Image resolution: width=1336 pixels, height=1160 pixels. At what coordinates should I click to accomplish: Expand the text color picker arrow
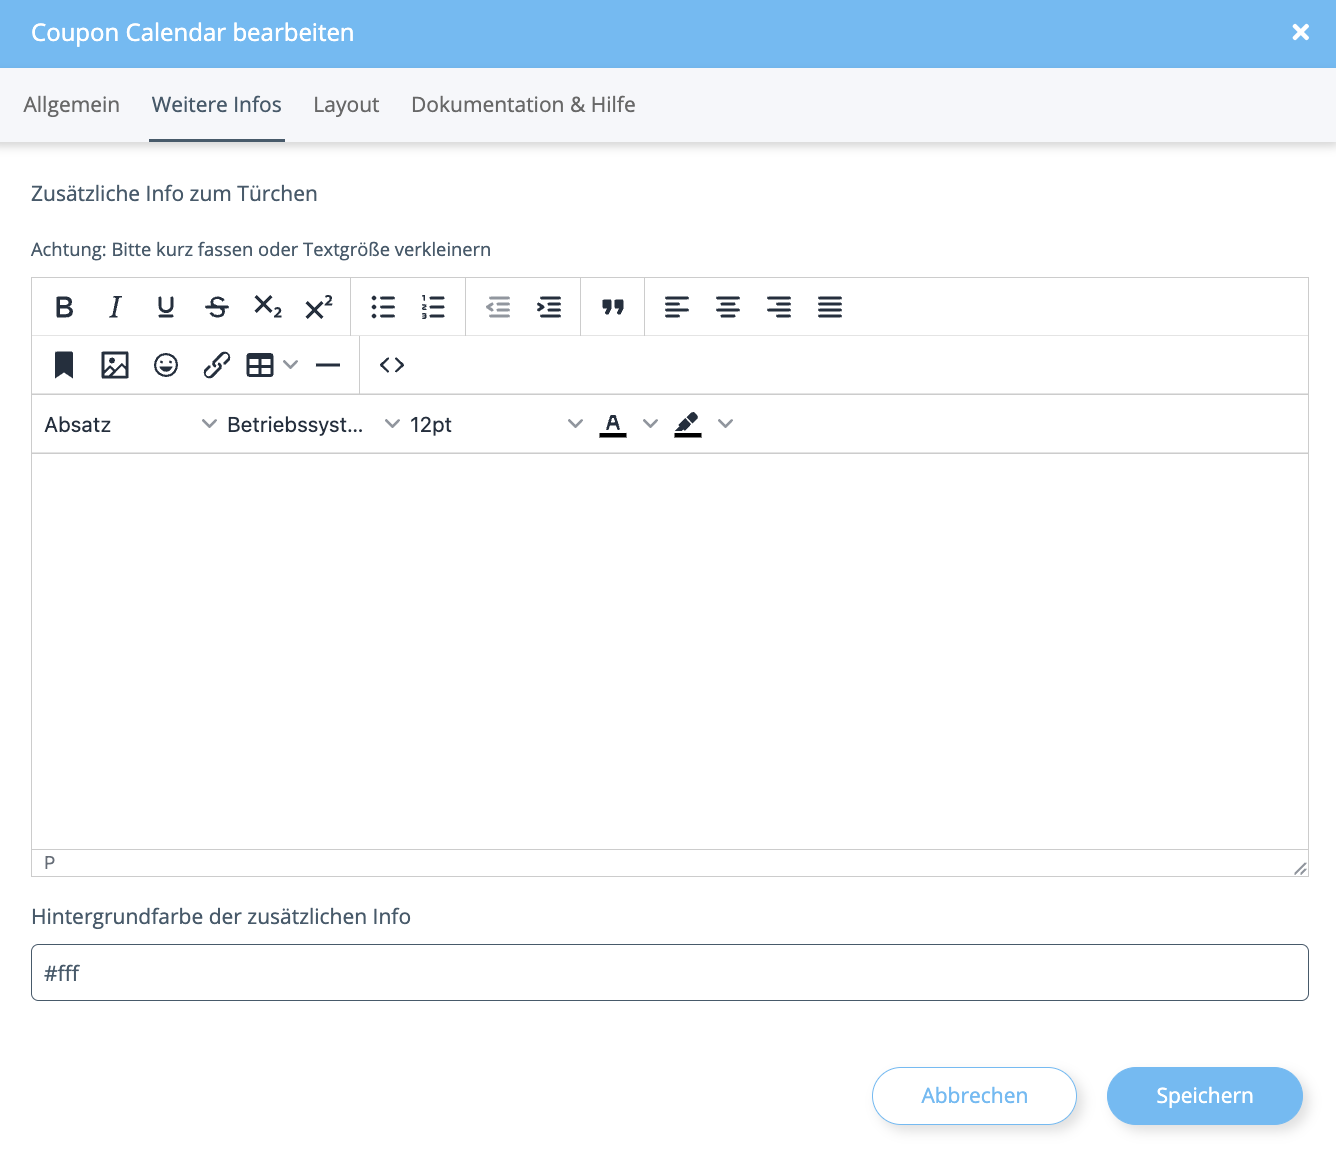pos(650,424)
